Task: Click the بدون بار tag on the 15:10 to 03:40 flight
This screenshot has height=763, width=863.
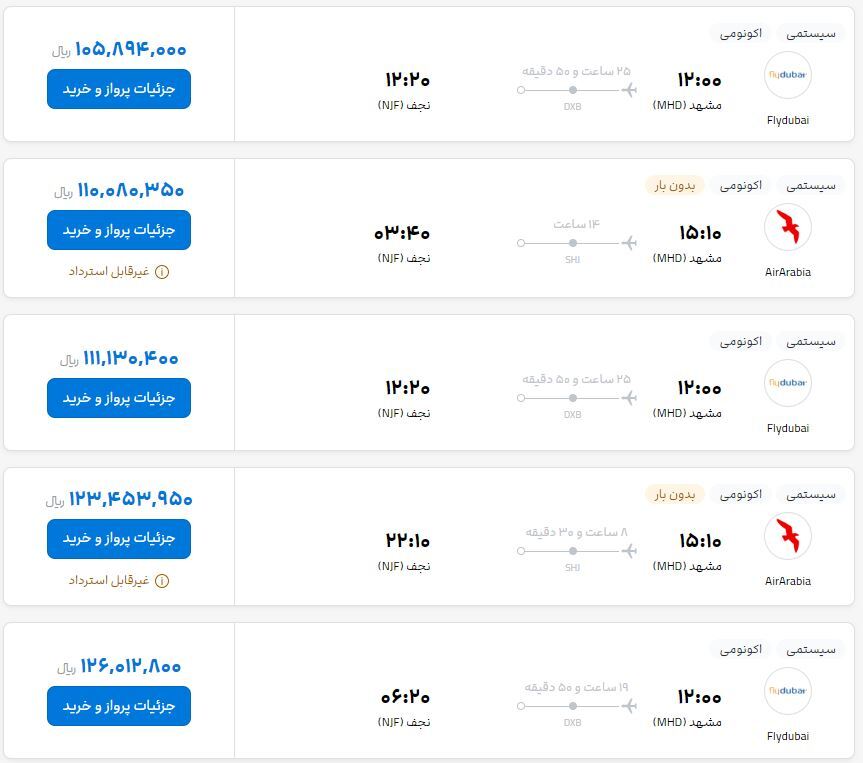Action: click(674, 186)
